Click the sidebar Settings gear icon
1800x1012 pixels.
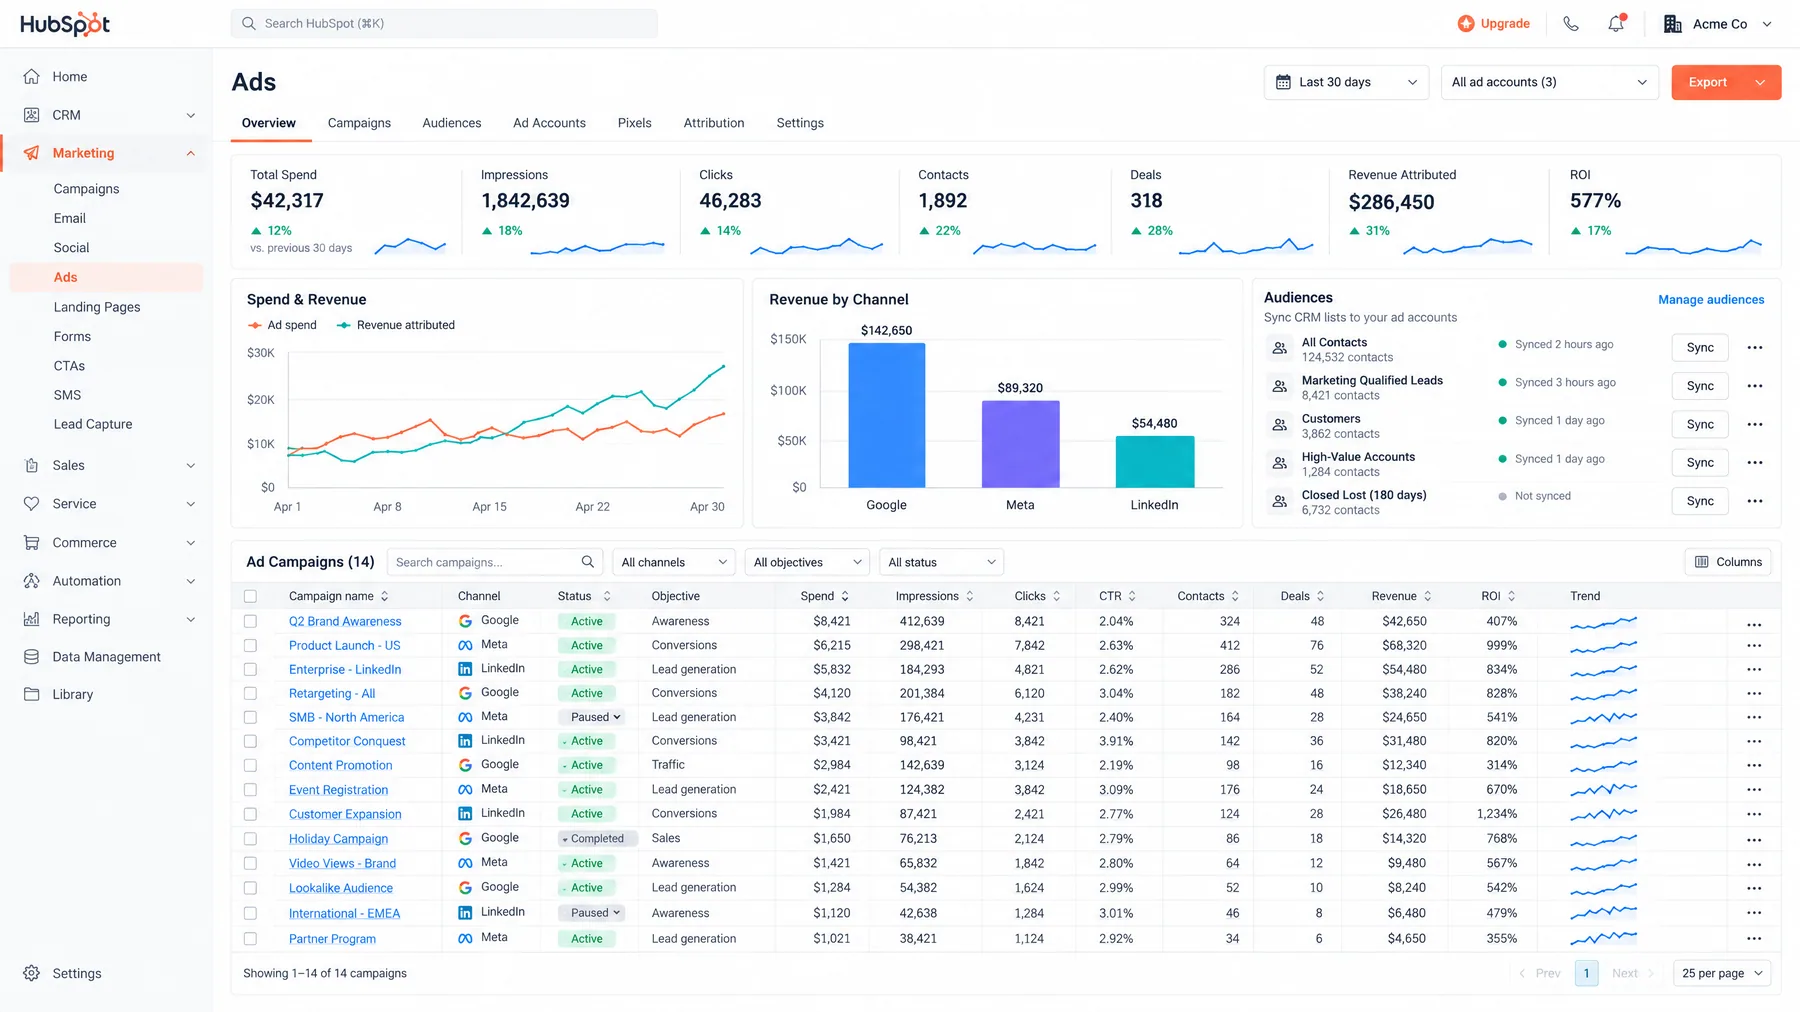pos(32,973)
